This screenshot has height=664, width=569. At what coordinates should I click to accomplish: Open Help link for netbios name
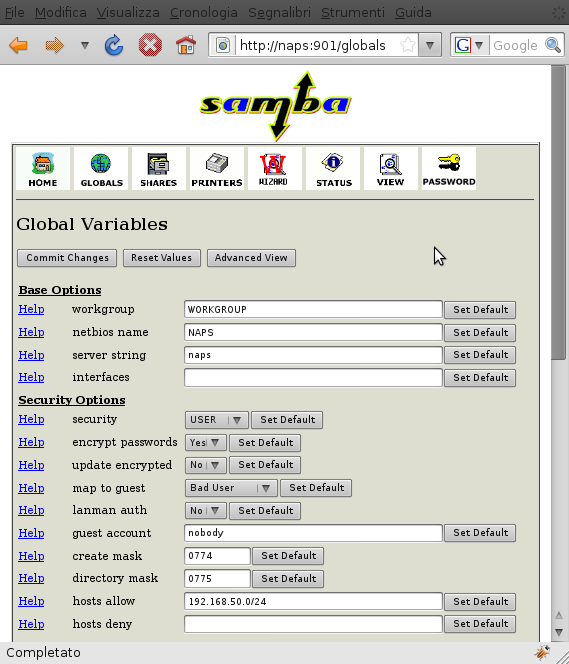coord(31,332)
